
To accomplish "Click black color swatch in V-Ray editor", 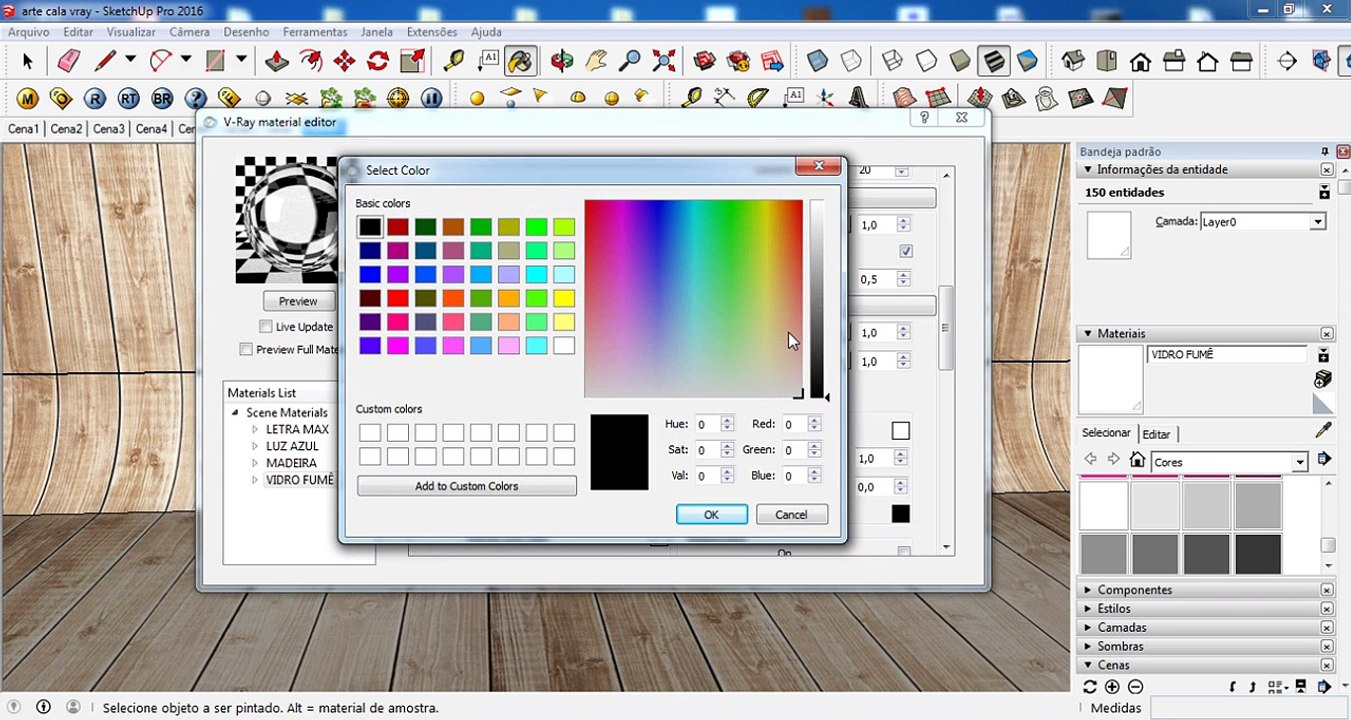I will click(901, 514).
